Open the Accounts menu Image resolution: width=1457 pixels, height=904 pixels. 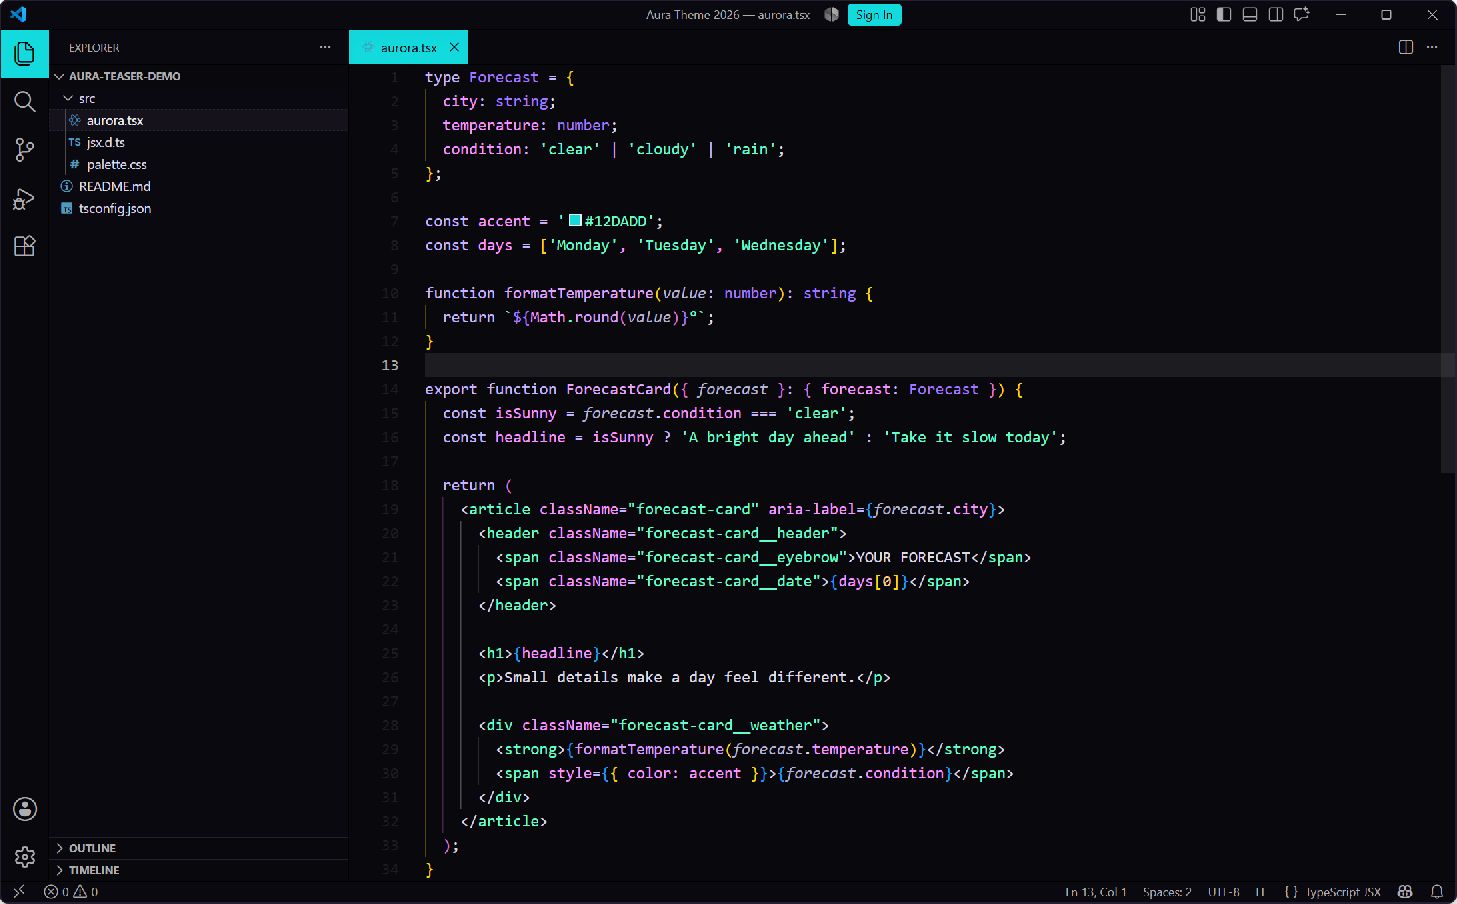(25, 809)
